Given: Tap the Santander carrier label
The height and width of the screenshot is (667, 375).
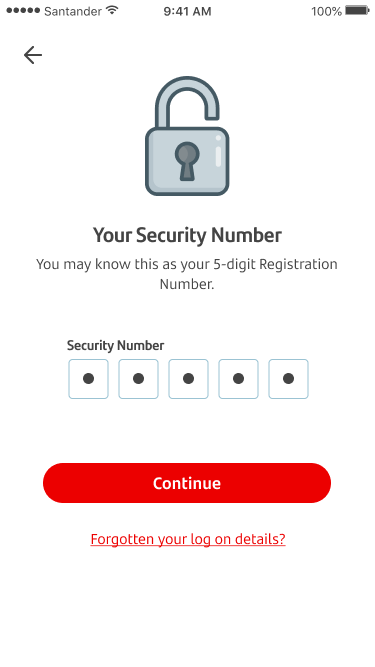Looking at the screenshot, I should [x=73, y=11].
